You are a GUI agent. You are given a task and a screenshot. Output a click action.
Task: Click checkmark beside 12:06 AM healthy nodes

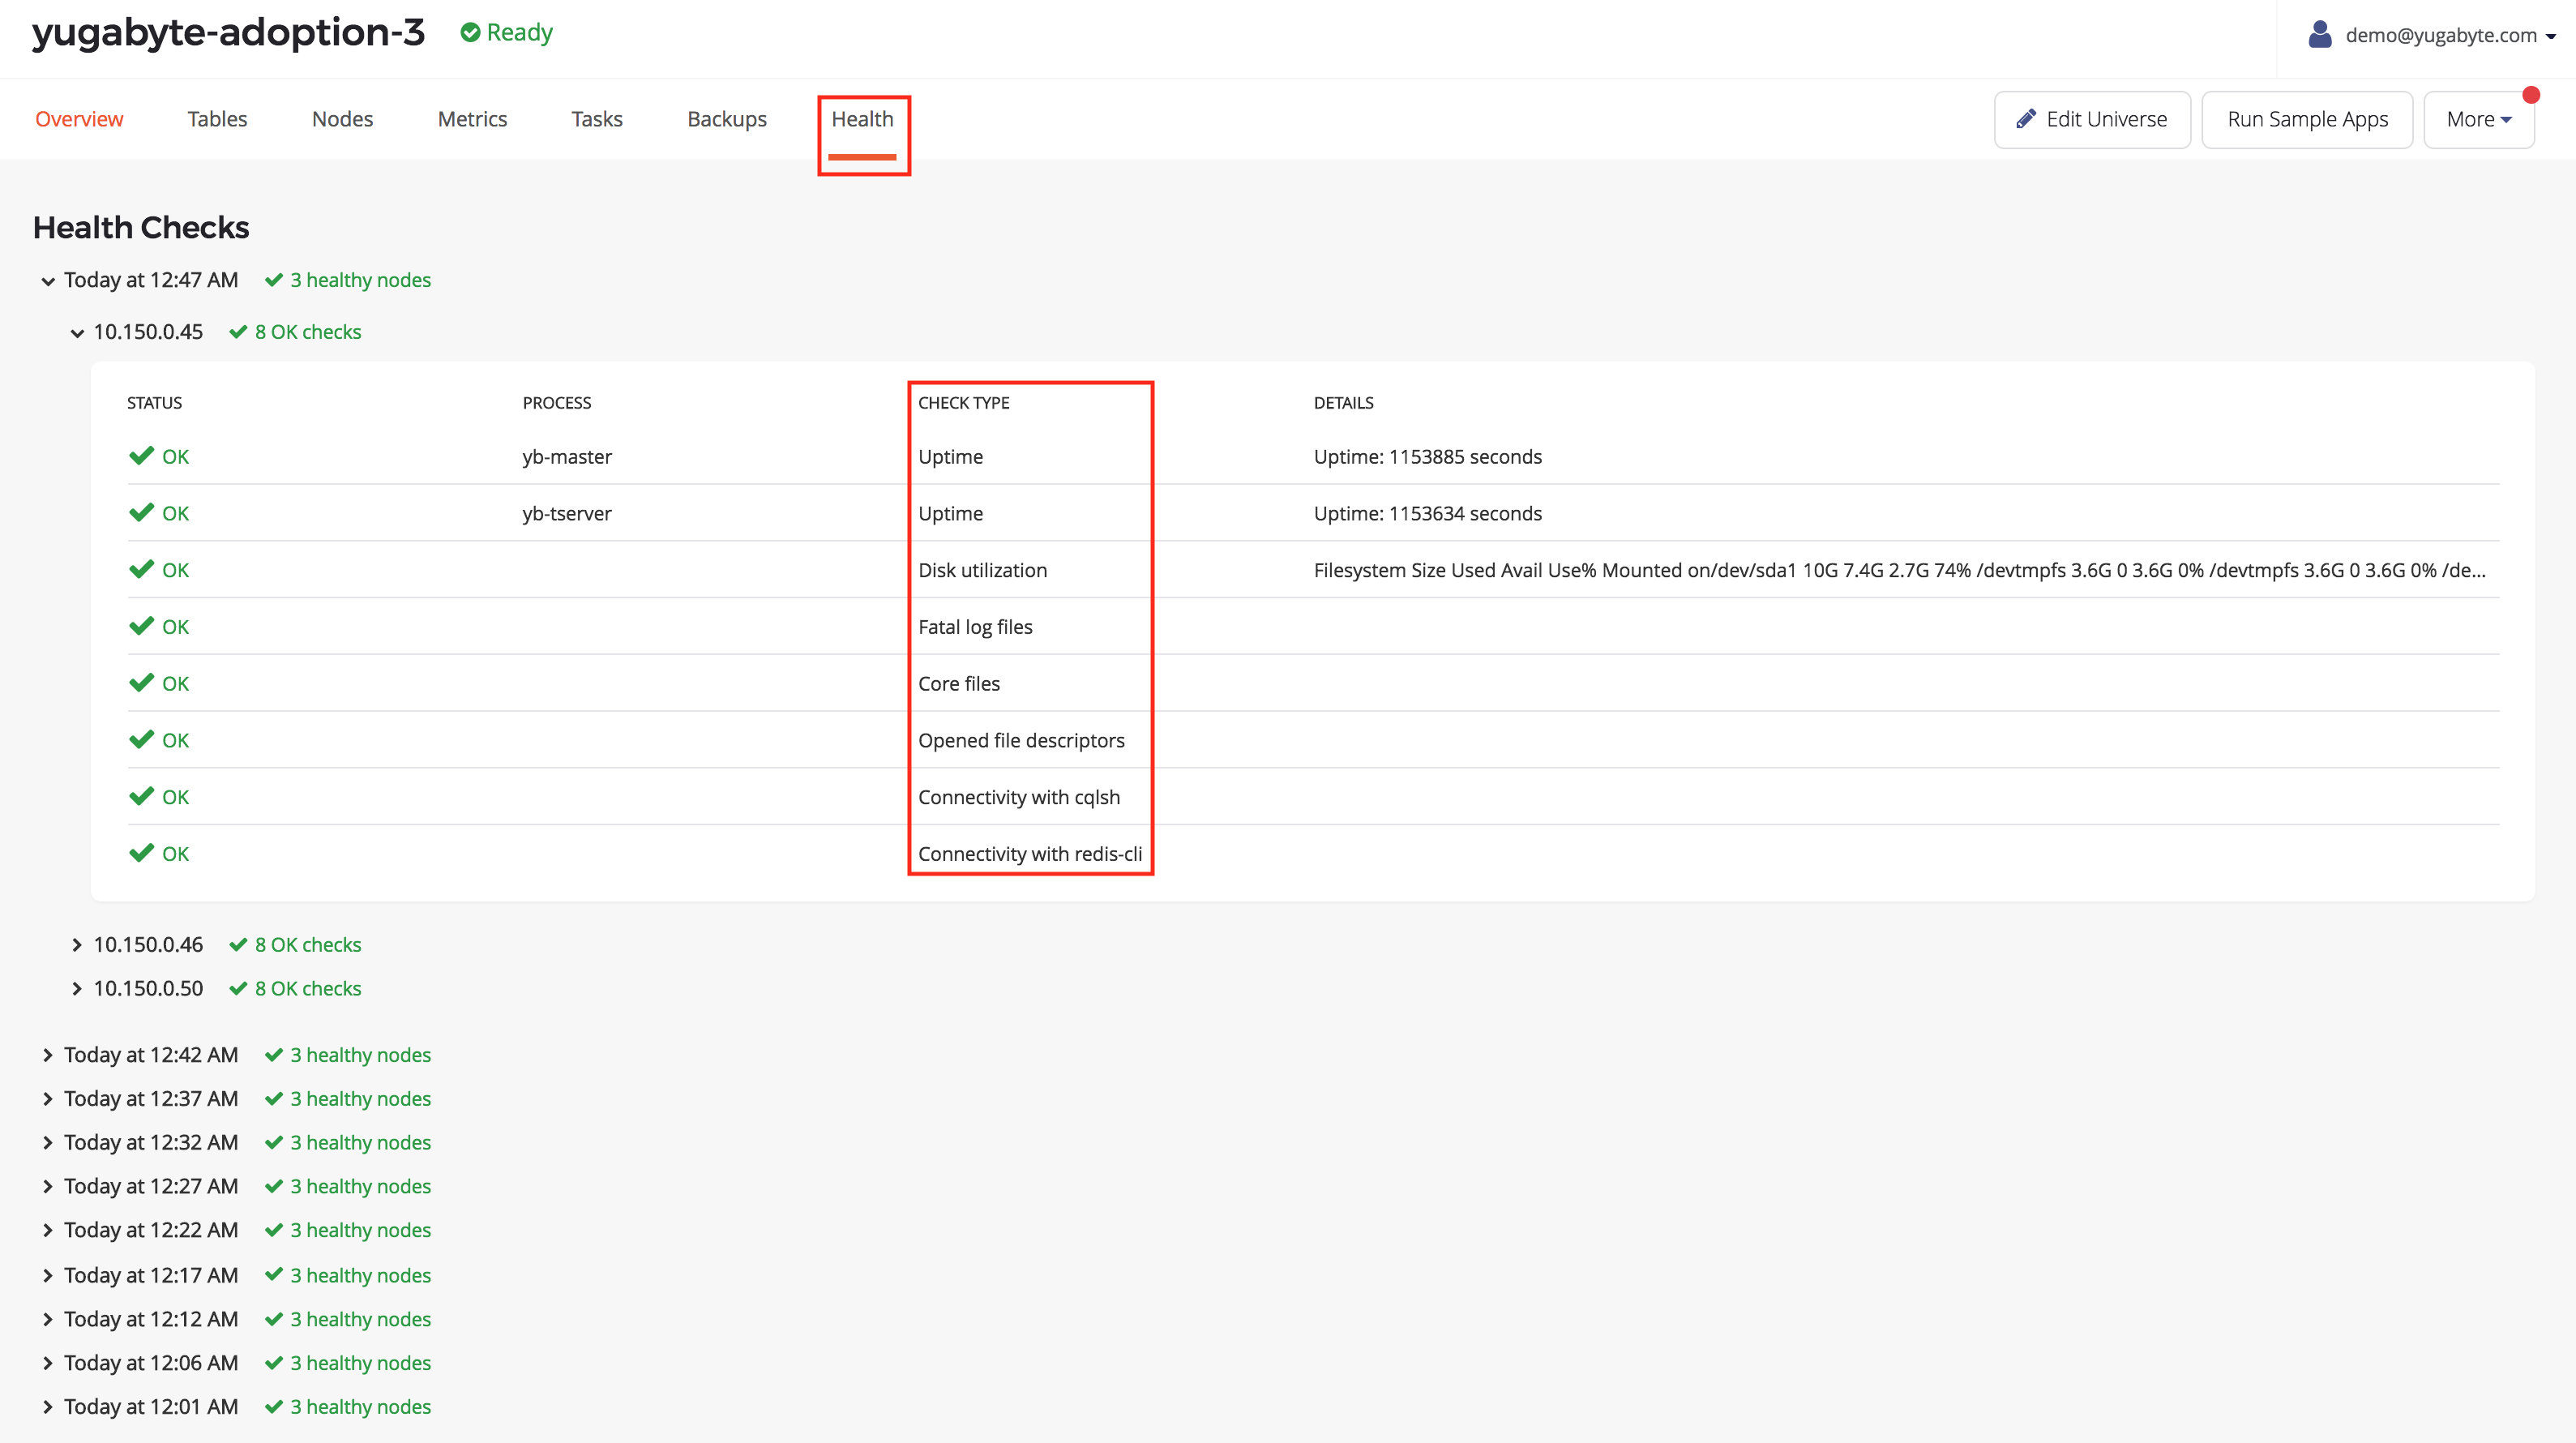click(x=273, y=1364)
